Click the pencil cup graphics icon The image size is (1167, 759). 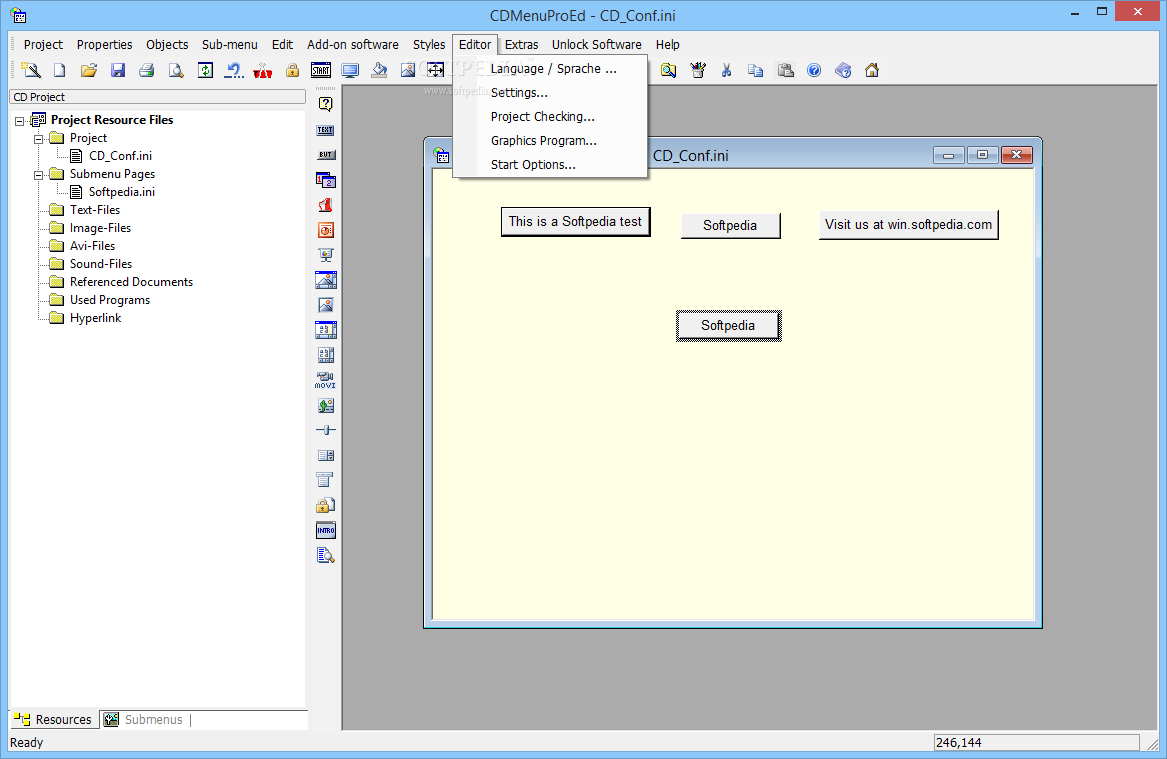697,70
